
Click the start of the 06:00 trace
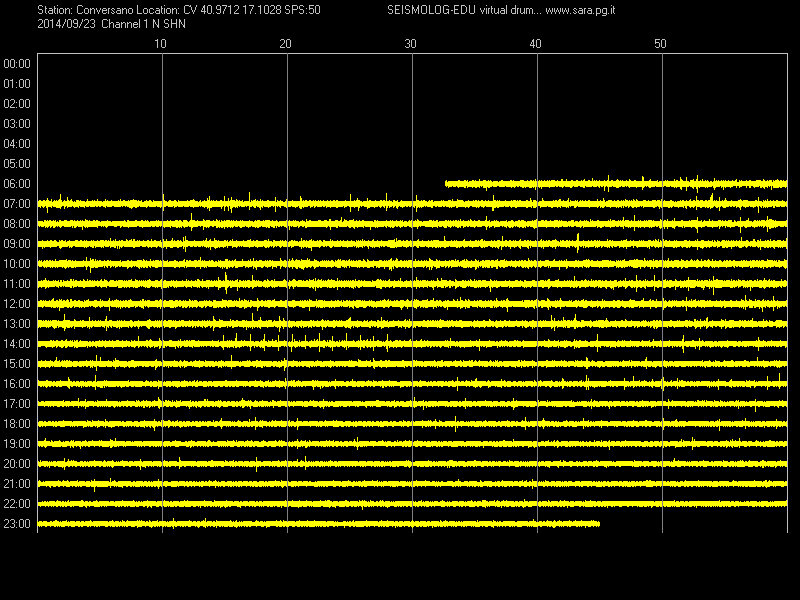click(446, 184)
